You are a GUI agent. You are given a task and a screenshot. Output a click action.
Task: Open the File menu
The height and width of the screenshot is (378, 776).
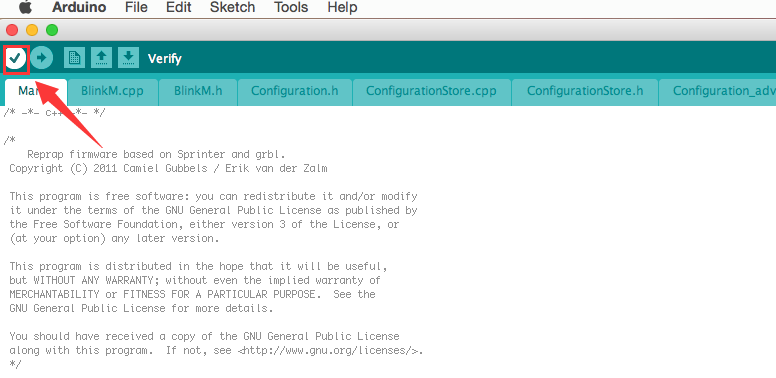pyautogui.click(x=136, y=7)
